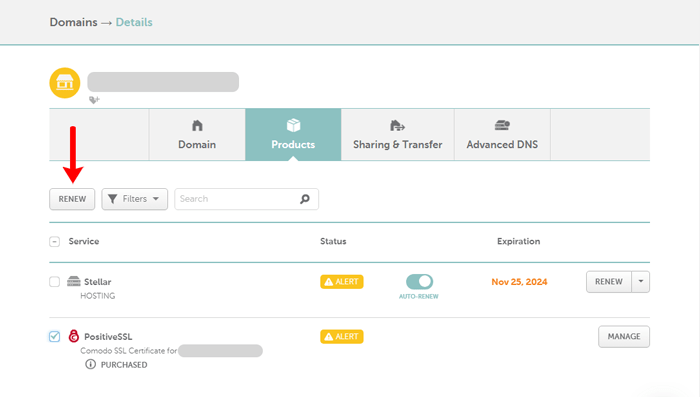Click the Service column header

[83, 241]
